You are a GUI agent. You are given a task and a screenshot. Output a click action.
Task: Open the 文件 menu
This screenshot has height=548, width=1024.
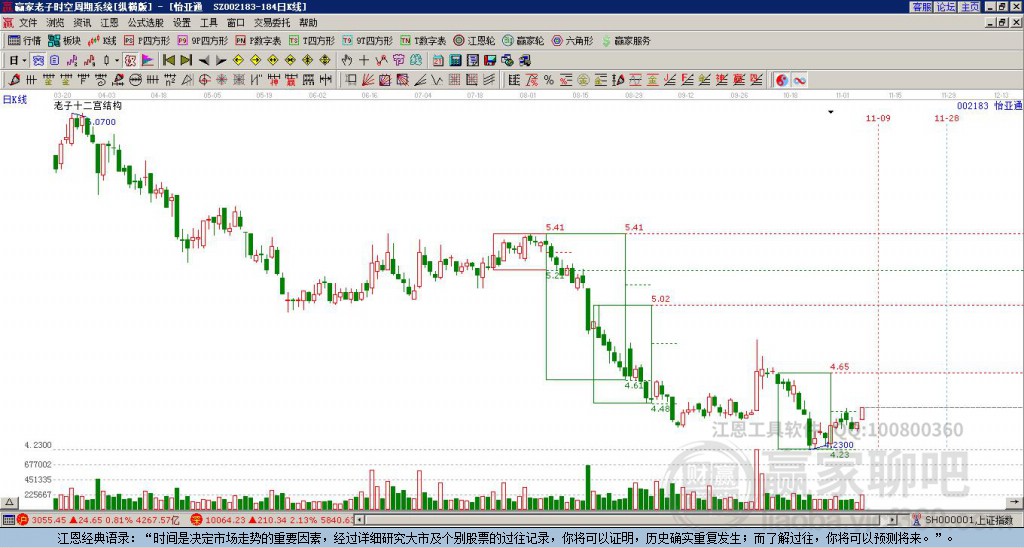(28, 23)
